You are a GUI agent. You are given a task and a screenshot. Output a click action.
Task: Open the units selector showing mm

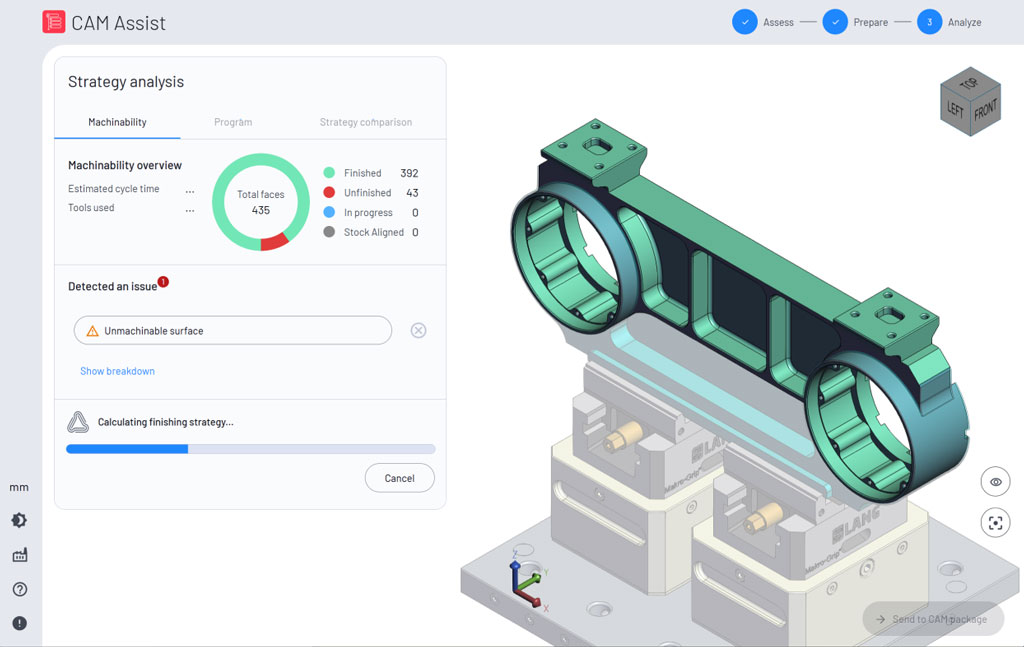[19, 487]
